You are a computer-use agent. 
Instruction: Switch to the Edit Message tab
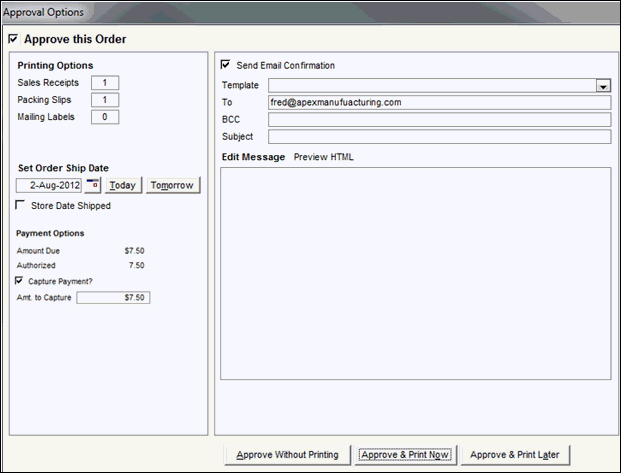(x=253, y=157)
